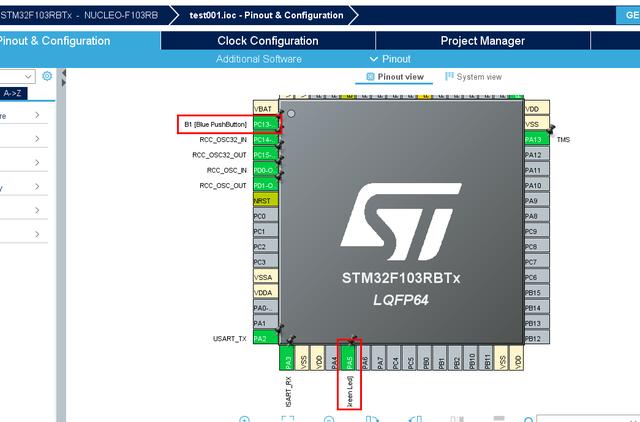Screen dimensions: 640x422
Task: Click the VBAT pin
Action: [265, 109]
